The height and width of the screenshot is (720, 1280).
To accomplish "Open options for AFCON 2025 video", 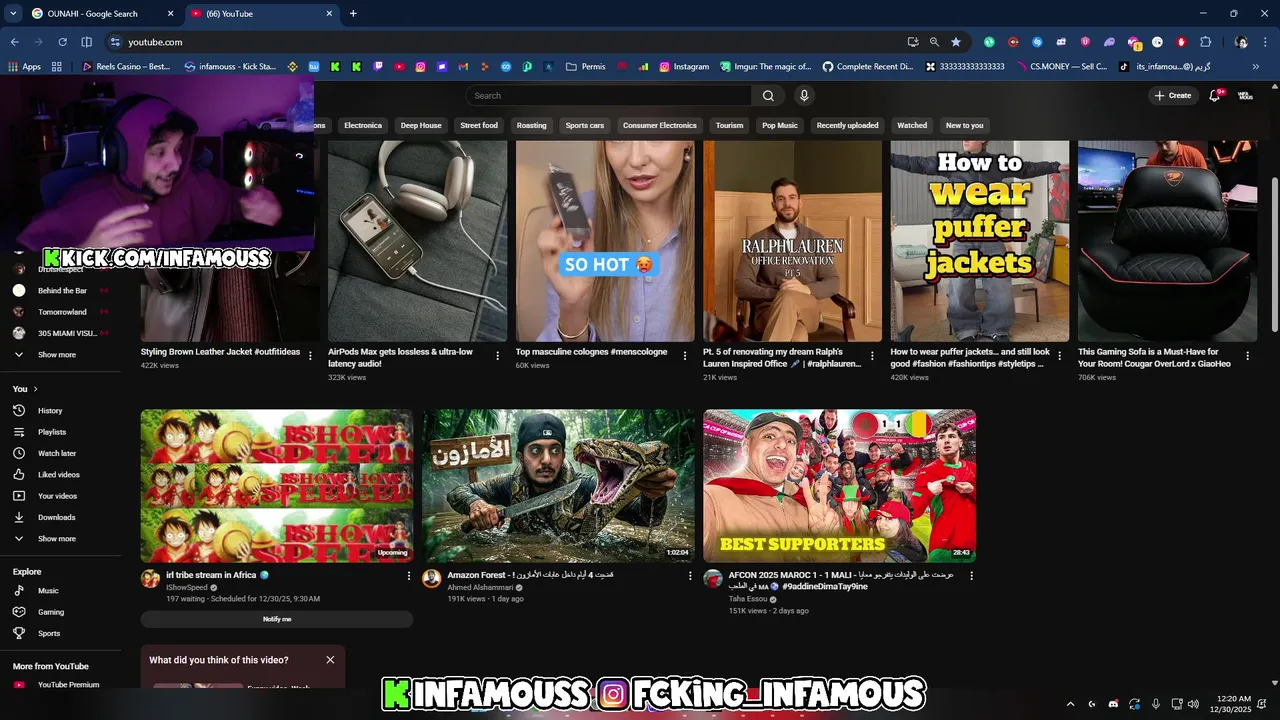I will [971, 576].
